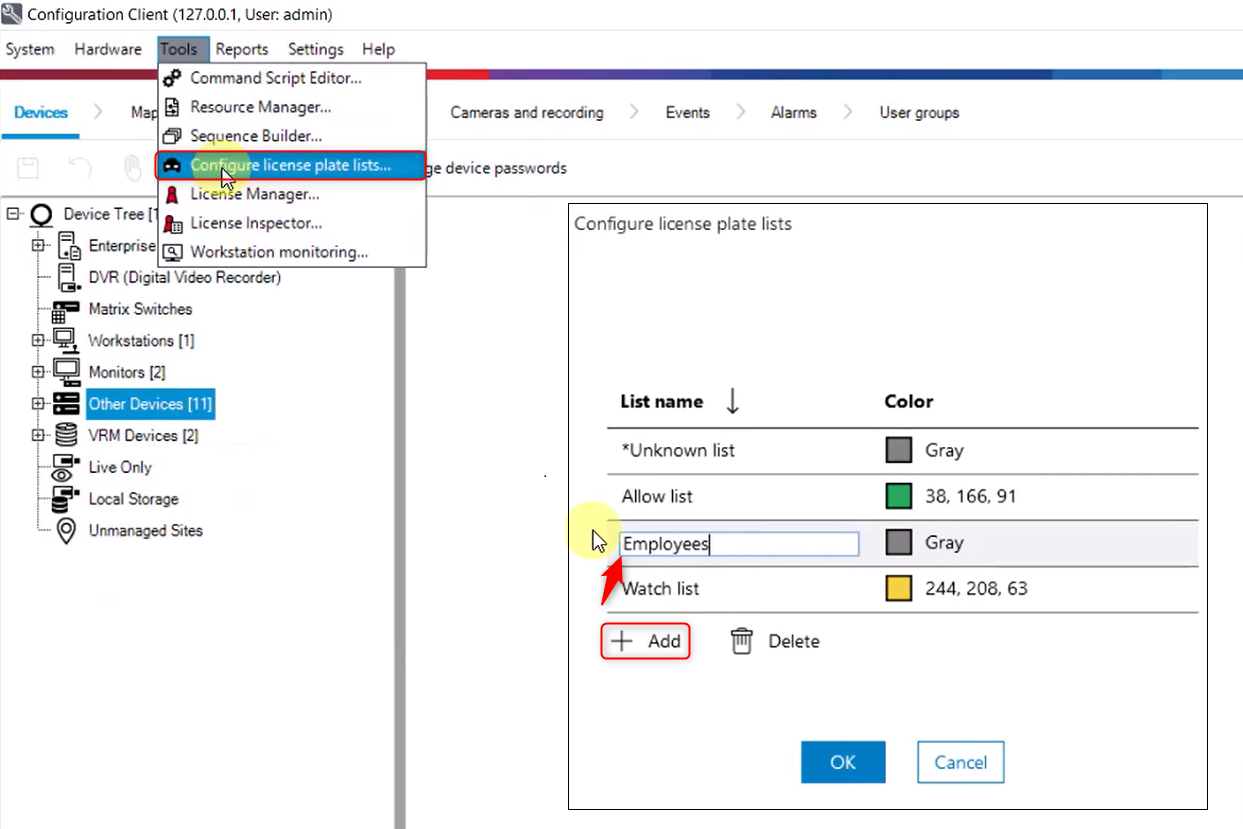
Task: Click the Unmanaged Sites pin icon
Action: [x=66, y=531]
